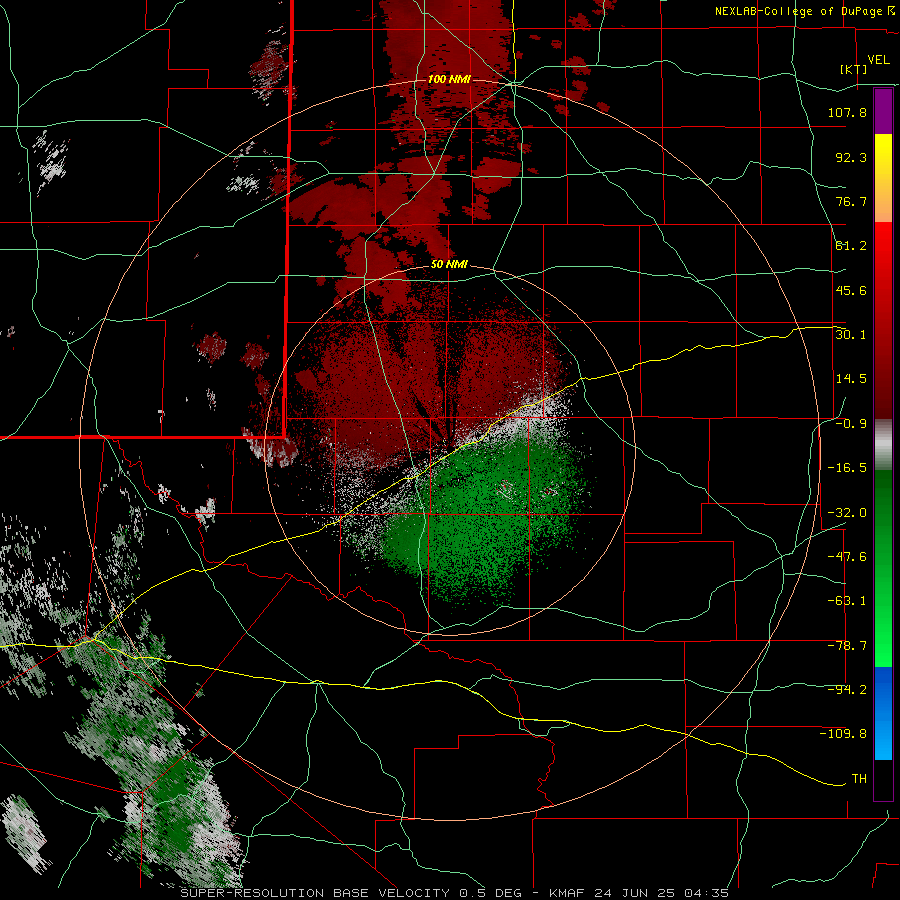Pick the purple segment of color bar
900x900 pixels.
[x=883, y=111]
